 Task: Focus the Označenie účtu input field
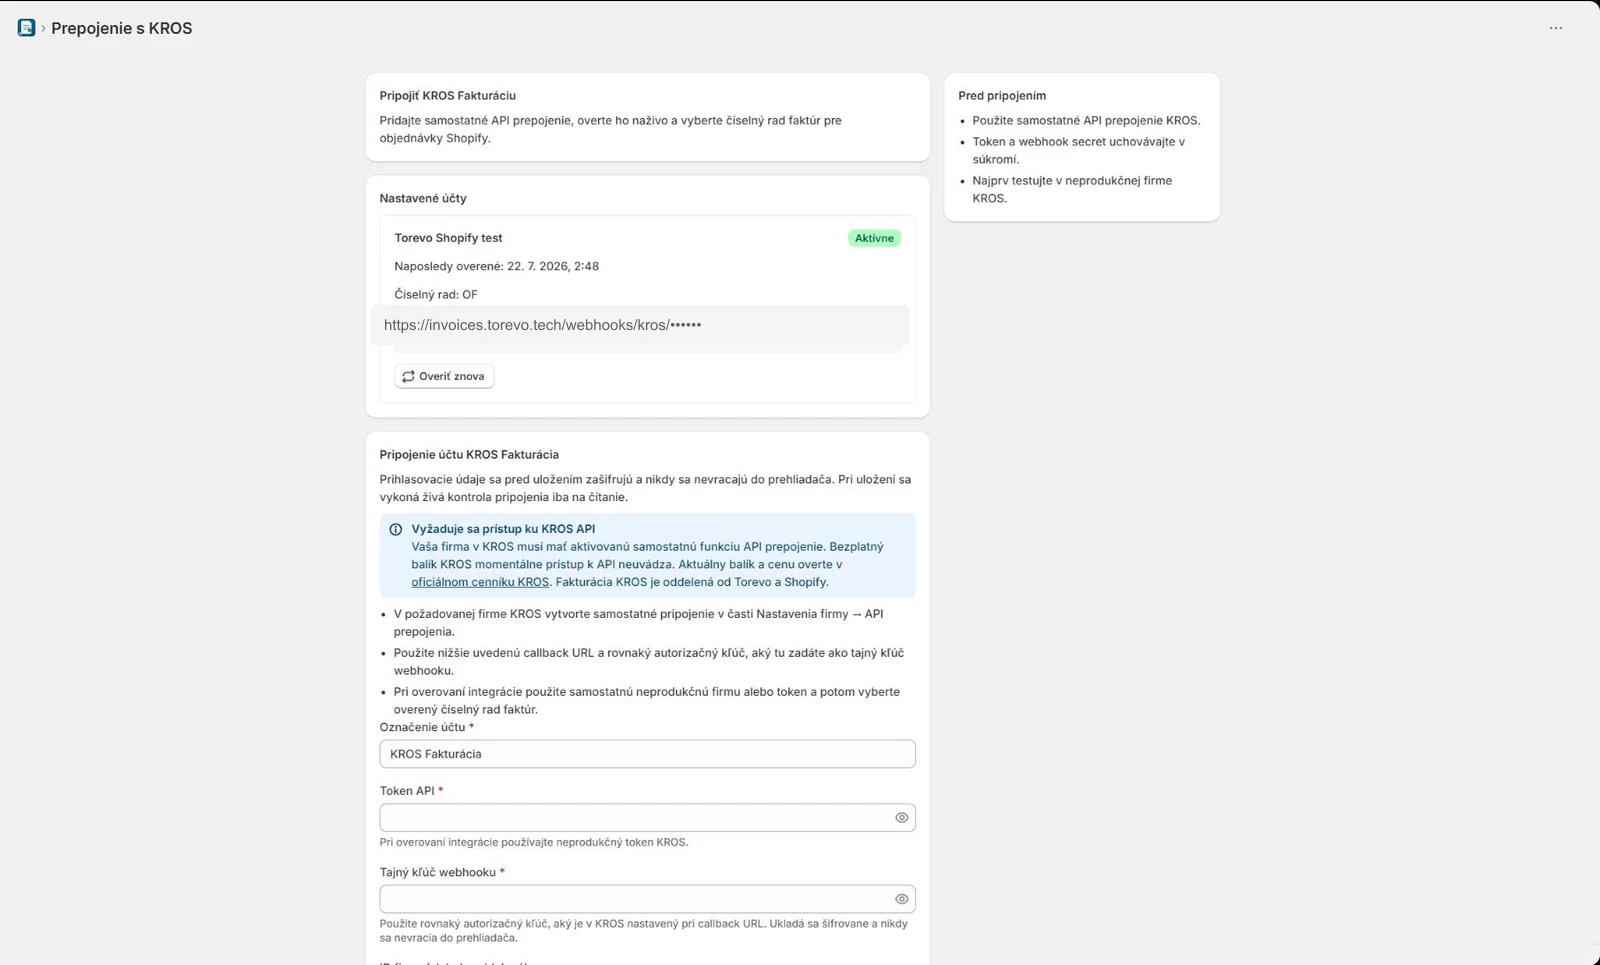tap(647, 754)
